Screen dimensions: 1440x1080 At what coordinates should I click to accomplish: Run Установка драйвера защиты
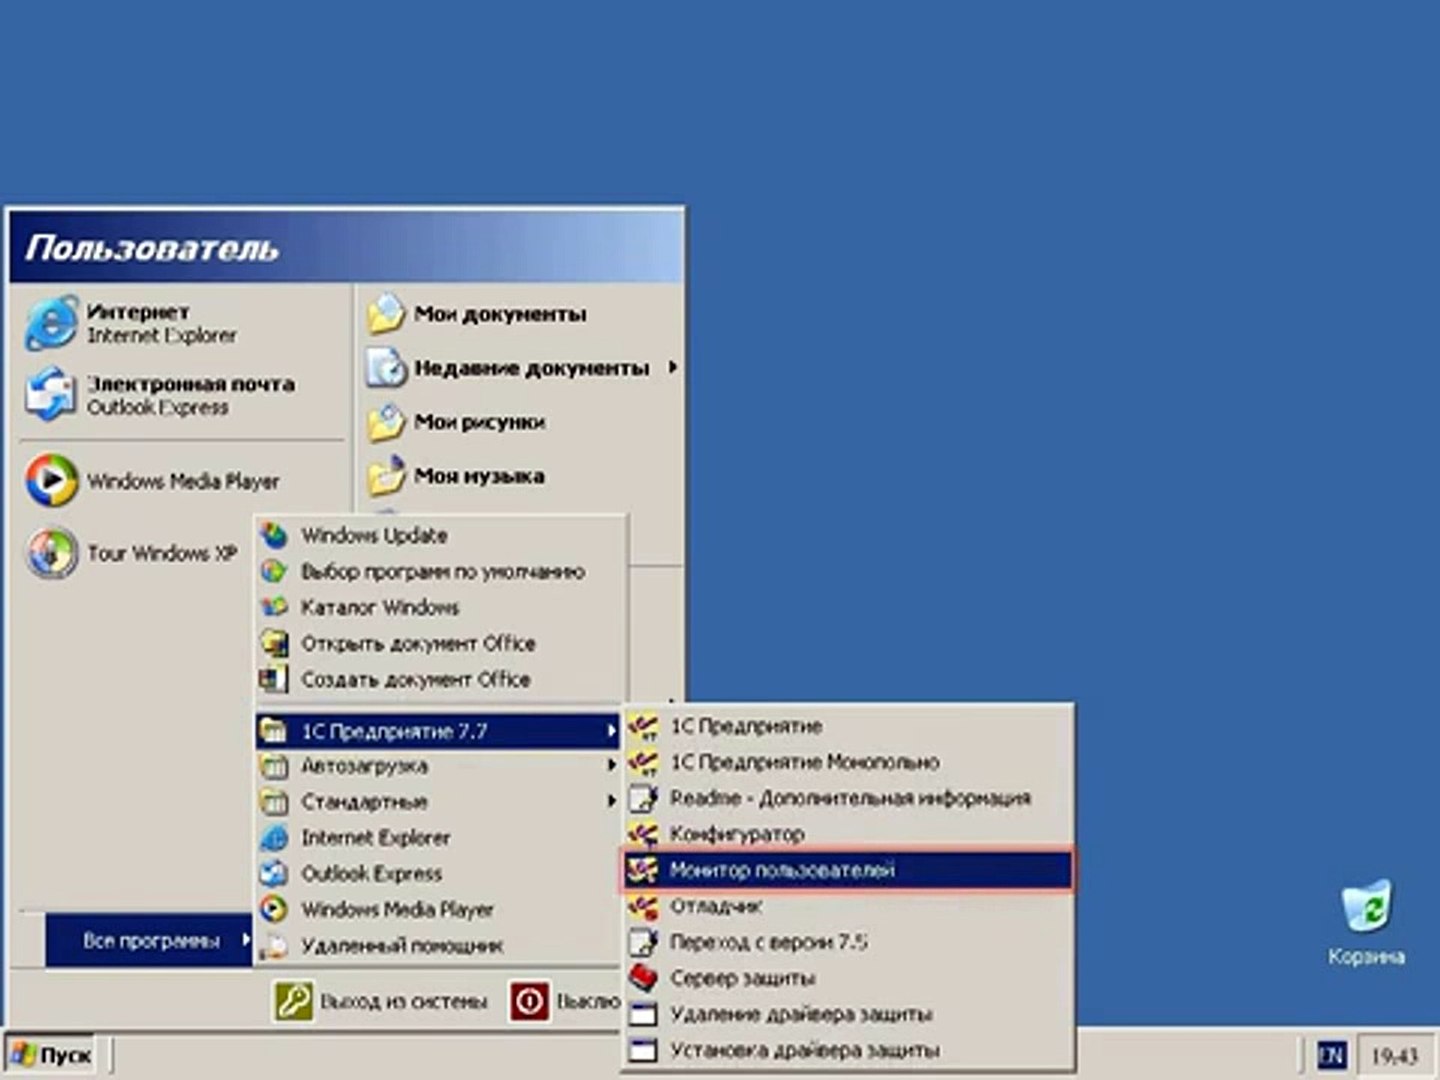848,1050
